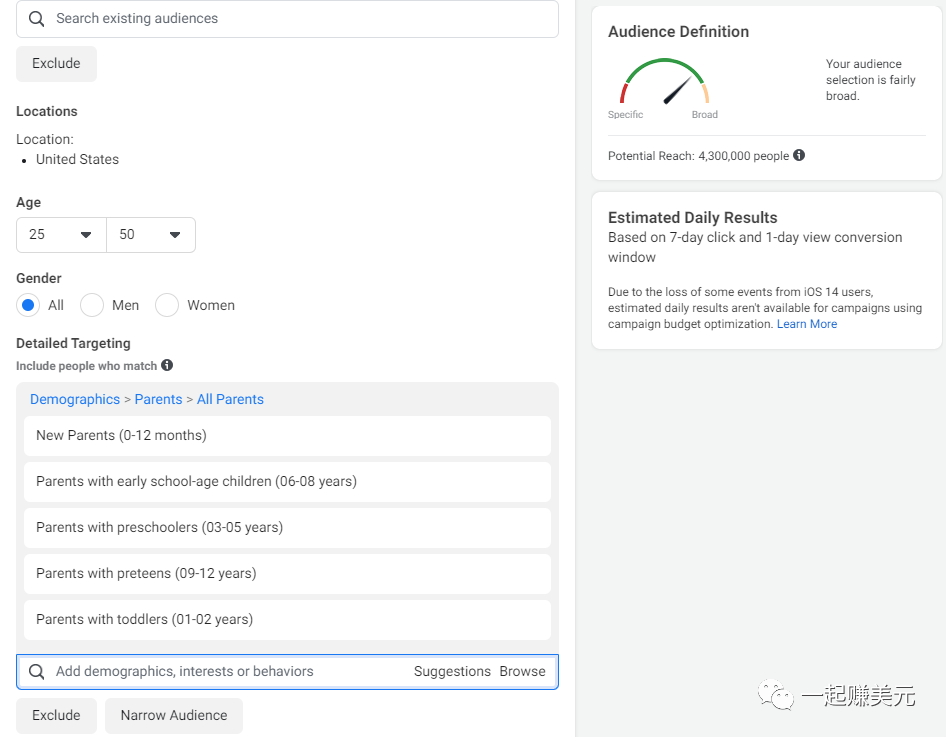This screenshot has height=737, width=946.
Task: Click the info icon next to Include people who match
Action: point(167,365)
